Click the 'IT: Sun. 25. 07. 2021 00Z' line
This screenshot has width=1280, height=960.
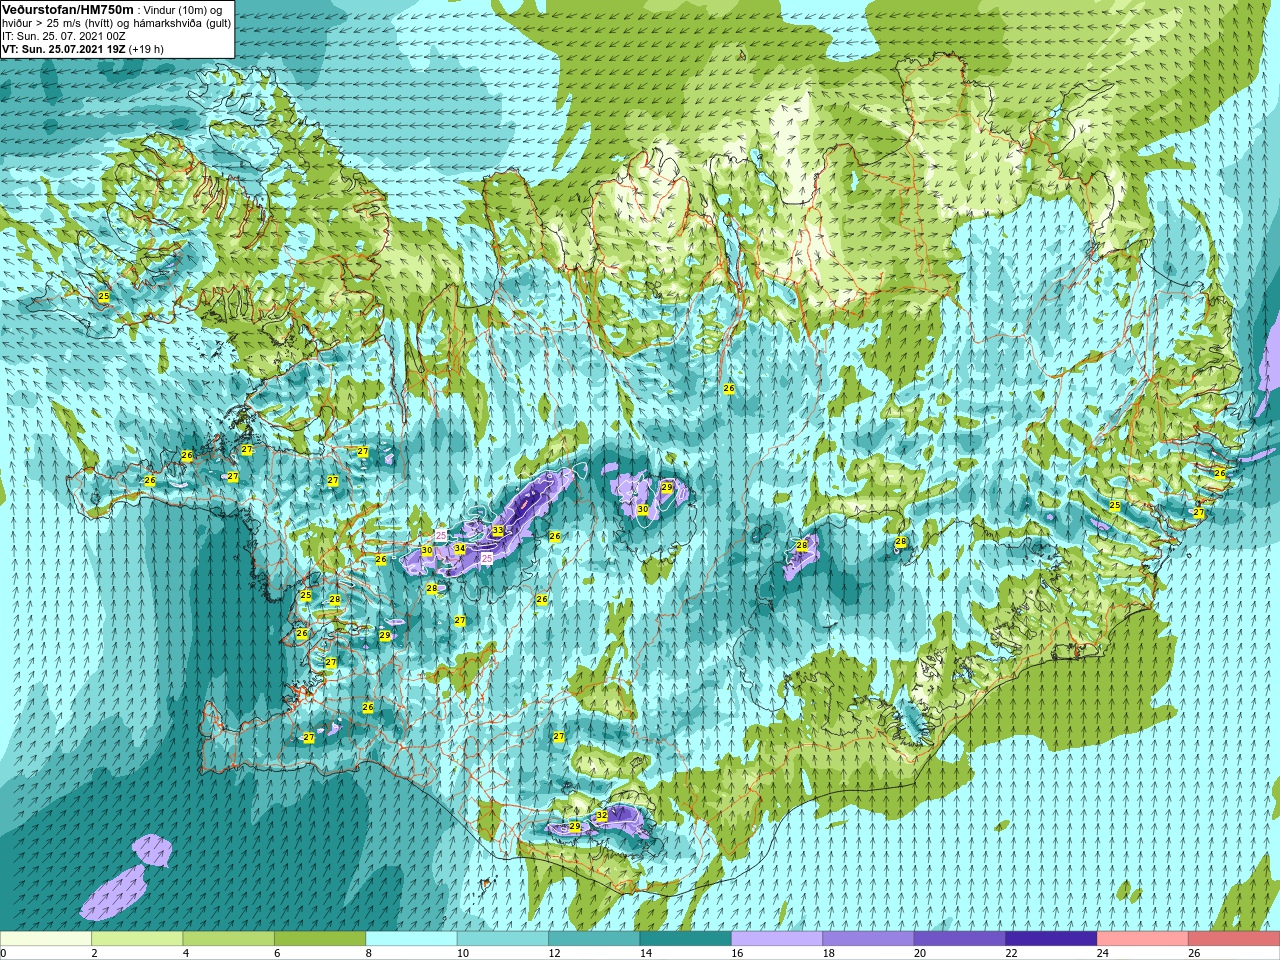[63, 36]
